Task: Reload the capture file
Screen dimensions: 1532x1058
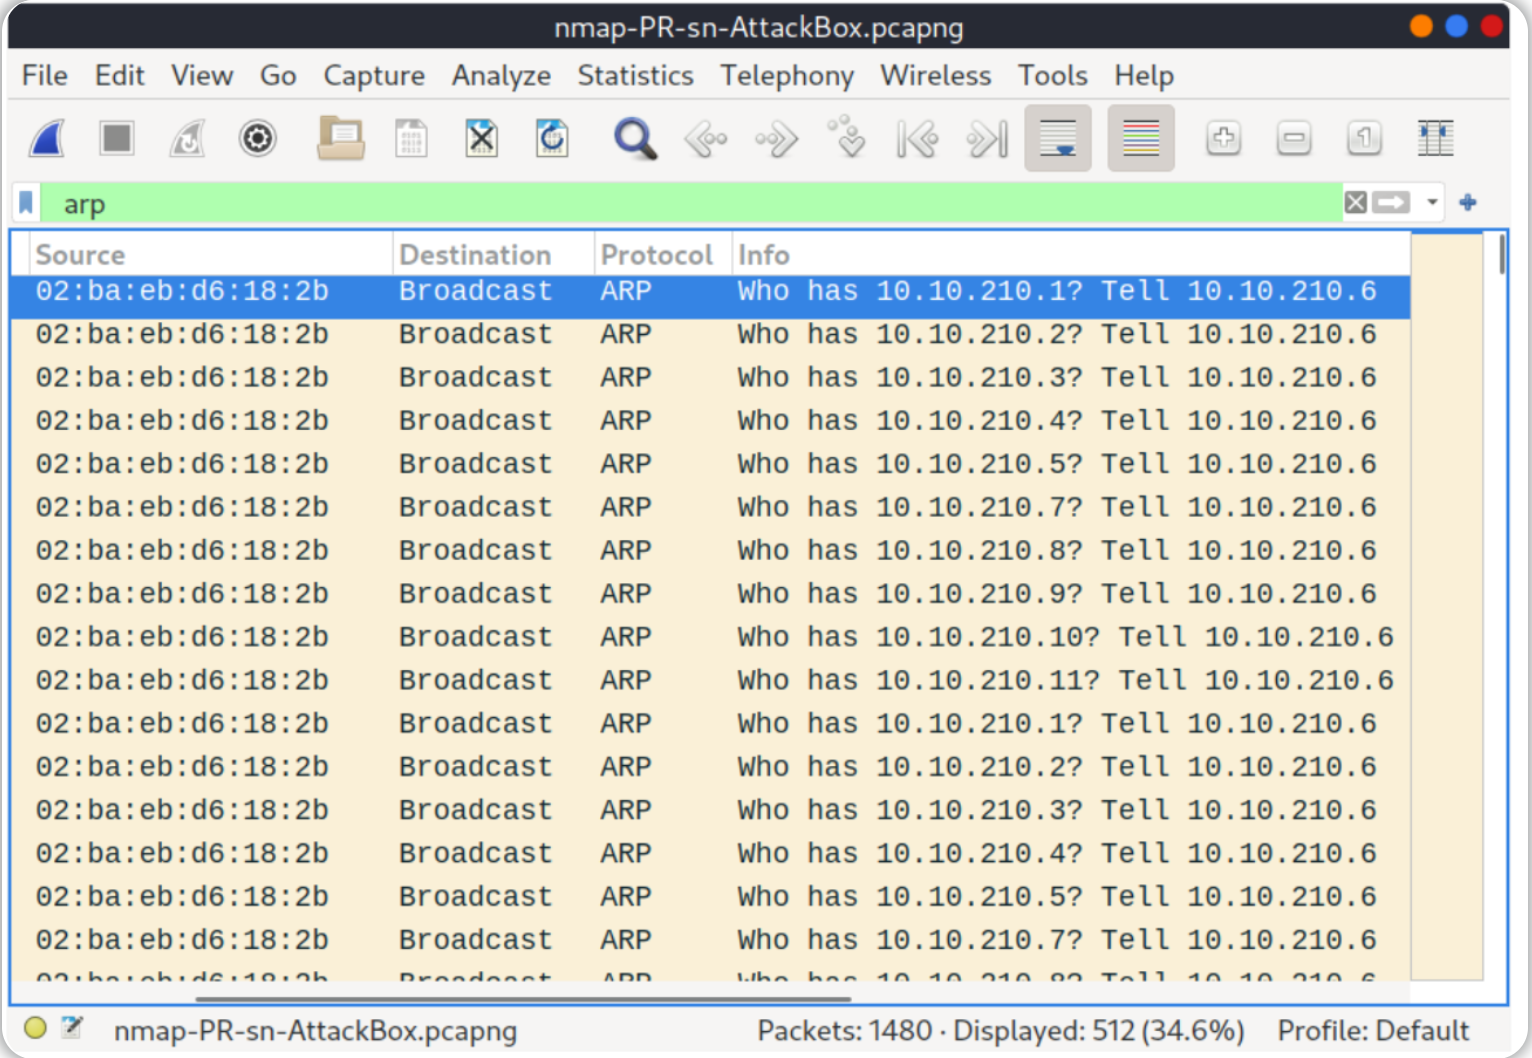Action: pyautogui.click(x=552, y=138)
